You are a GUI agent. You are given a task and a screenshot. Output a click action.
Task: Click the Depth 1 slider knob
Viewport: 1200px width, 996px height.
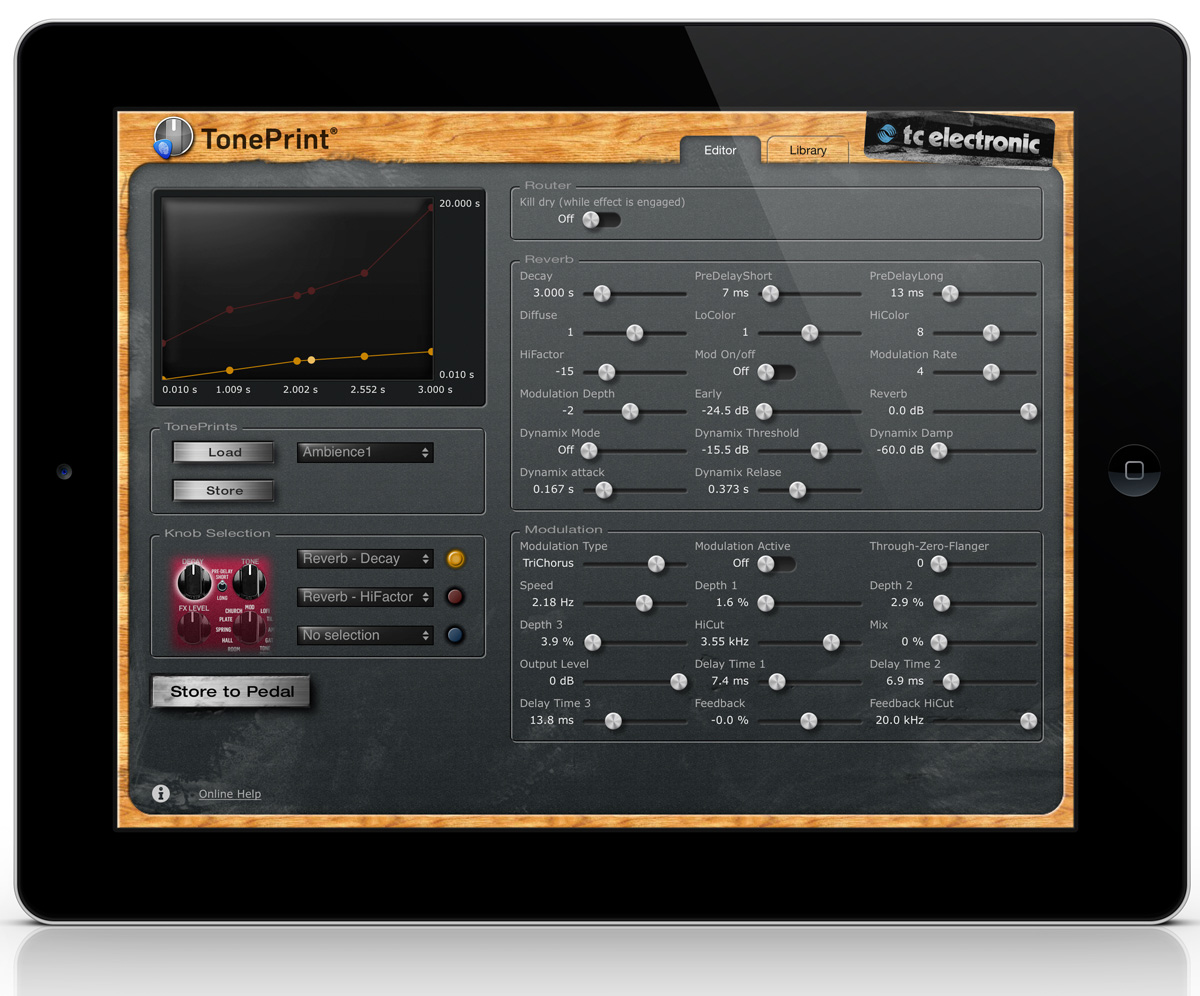(x=765, y=603)
